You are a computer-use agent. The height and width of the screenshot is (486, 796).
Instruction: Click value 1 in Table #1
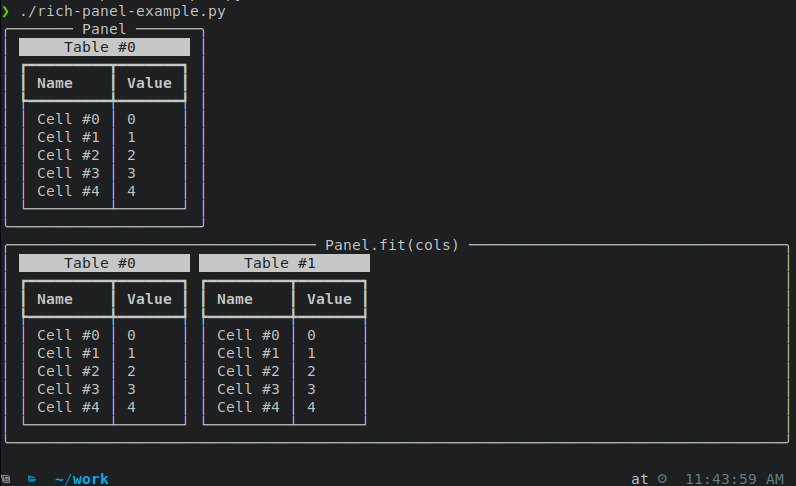pos(312,353)
